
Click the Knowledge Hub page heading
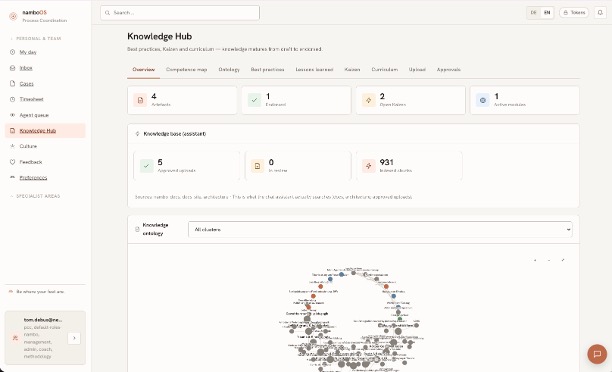(160, 36)
